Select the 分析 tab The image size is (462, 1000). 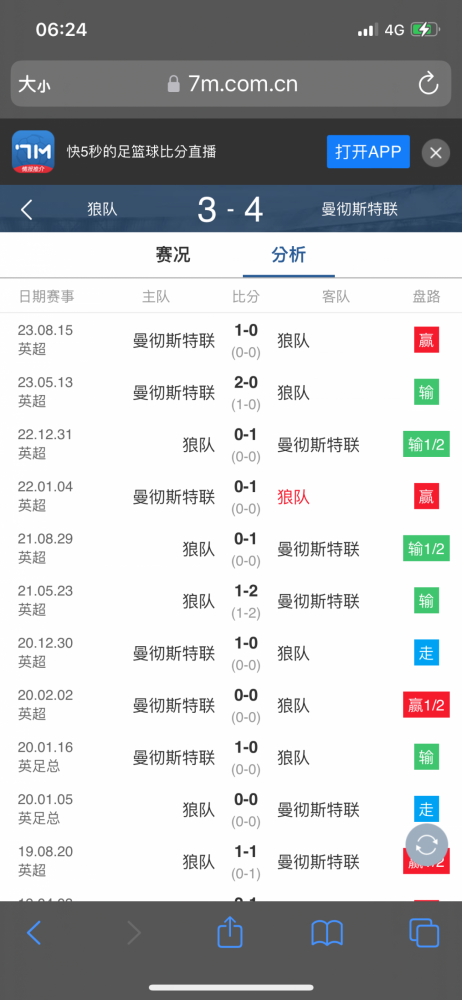[288, 255]
